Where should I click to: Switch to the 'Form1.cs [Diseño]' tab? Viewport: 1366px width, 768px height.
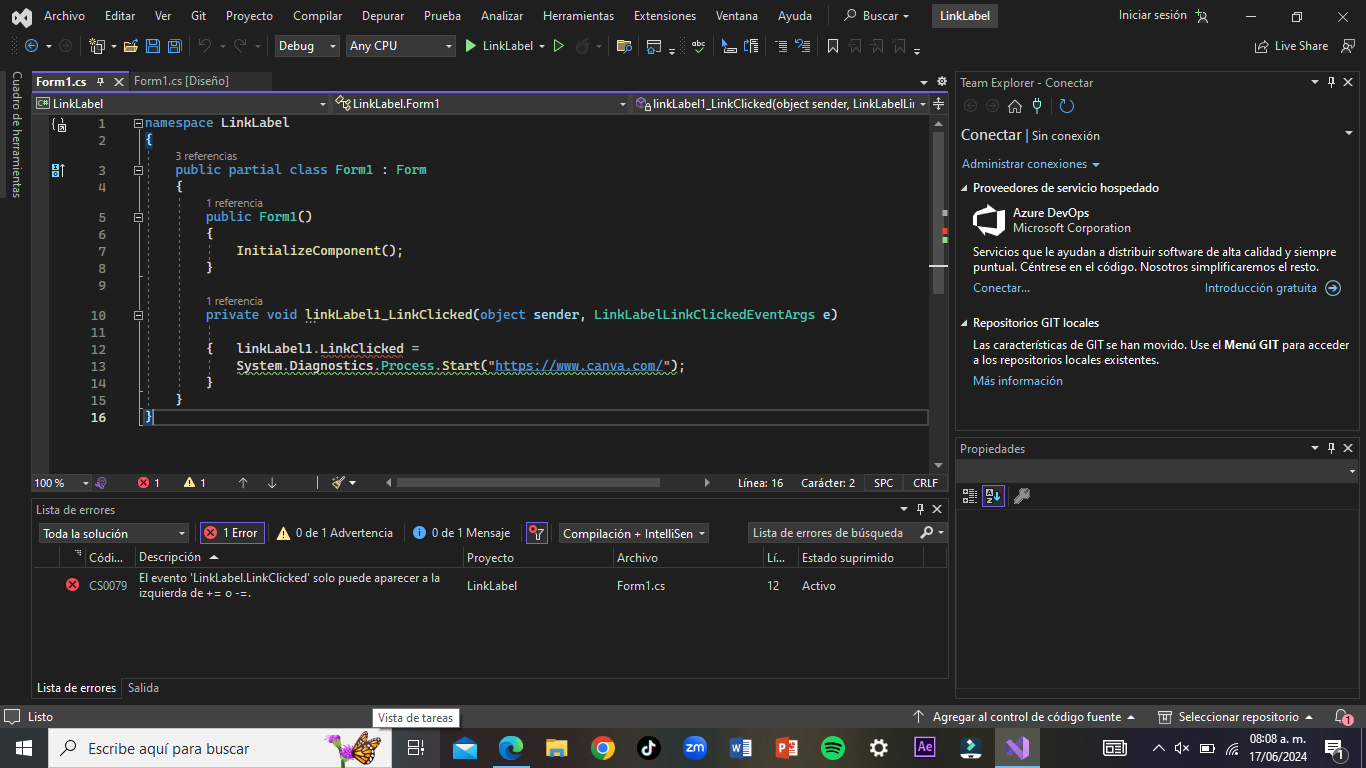click(x=181, y=81)
